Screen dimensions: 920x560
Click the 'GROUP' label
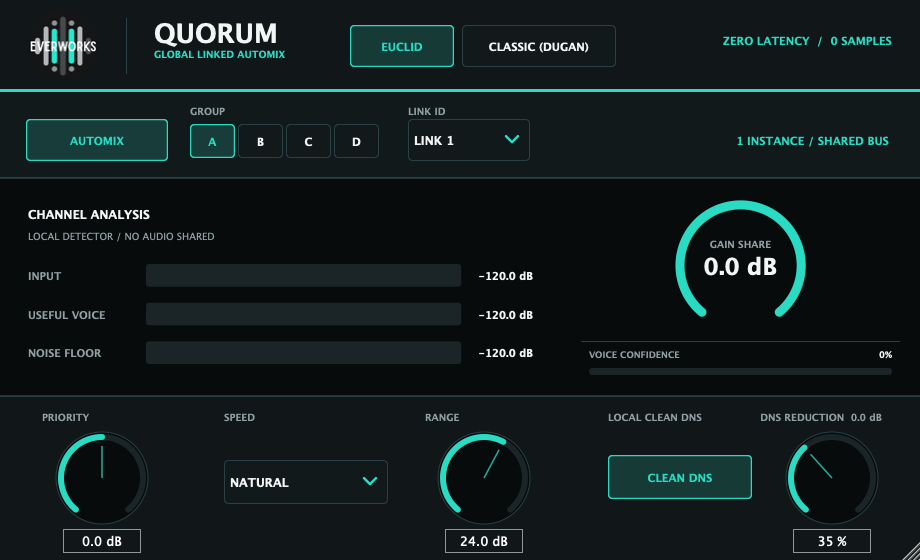click(x=208, y=112)
